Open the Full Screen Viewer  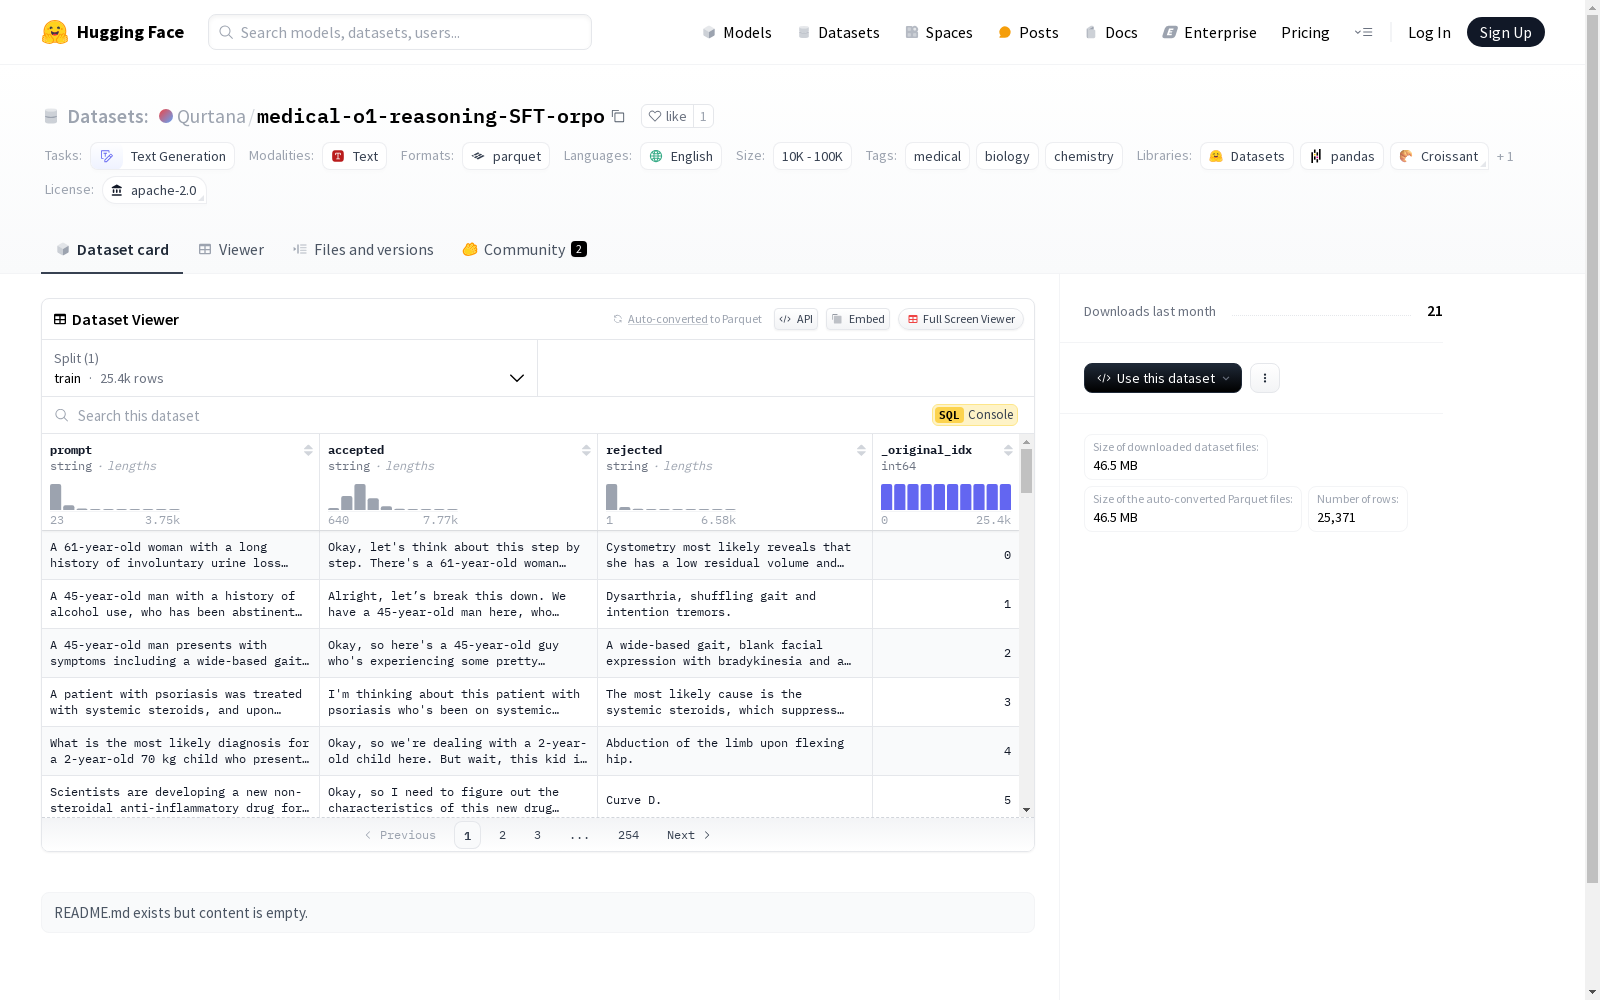(961, 319)
